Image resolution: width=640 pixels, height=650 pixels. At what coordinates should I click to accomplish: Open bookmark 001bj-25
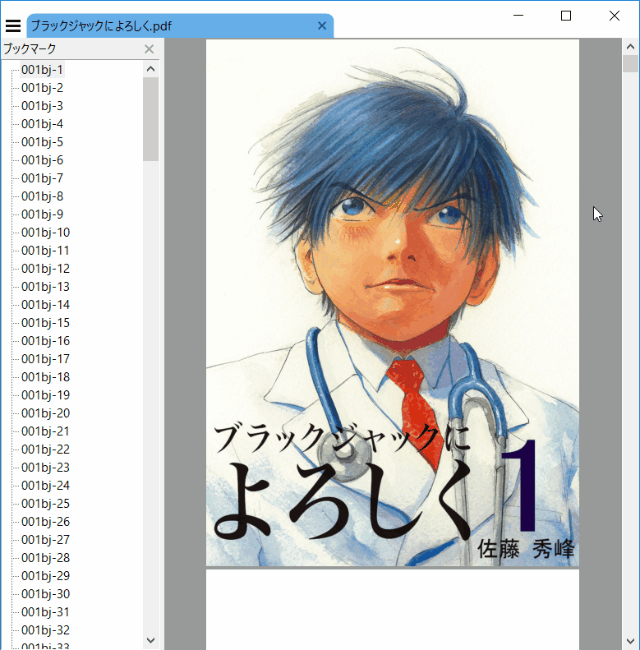coord(45,504)
